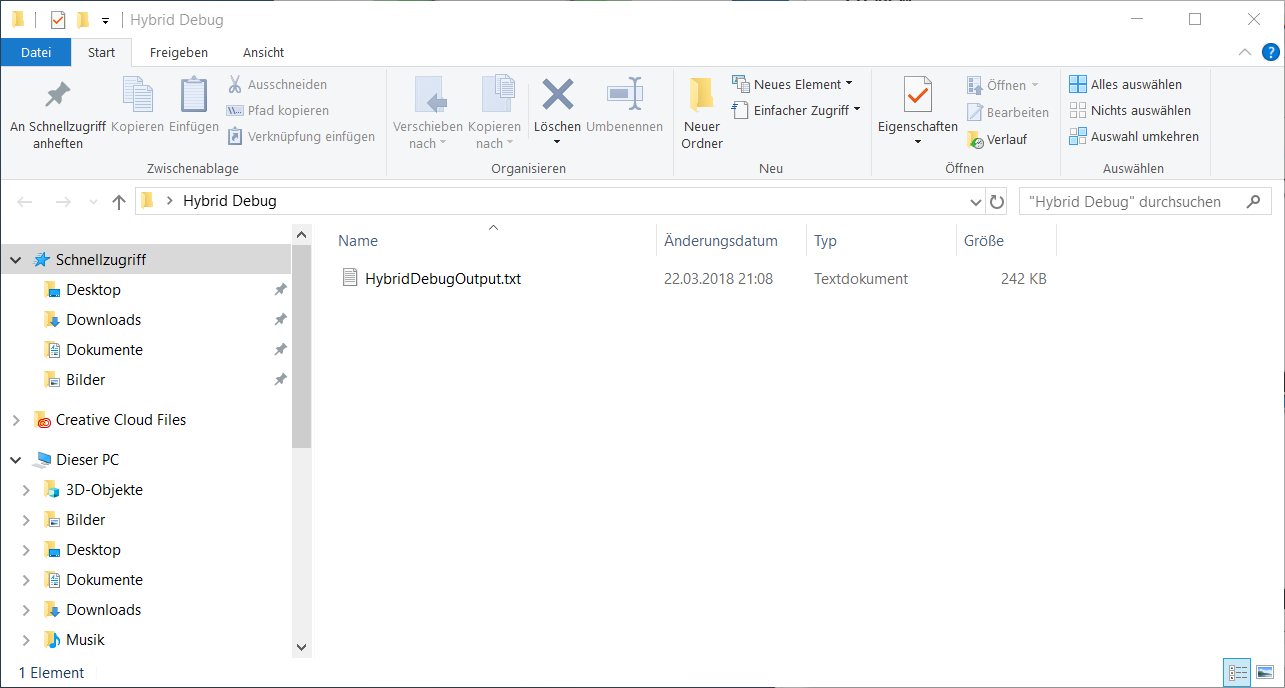Switch to large thumbnails view icon
This screenshot has width=1285, height=688.
[1264, 672]
